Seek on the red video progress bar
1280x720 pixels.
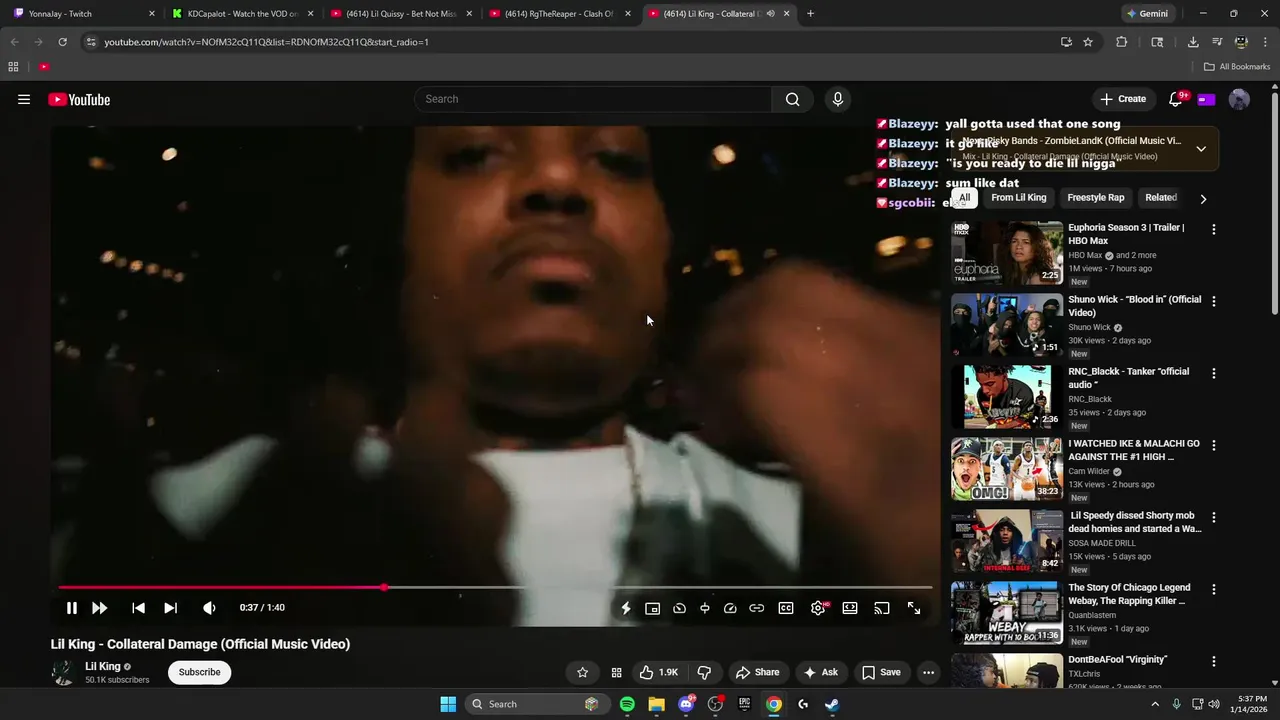click(220, 587)
